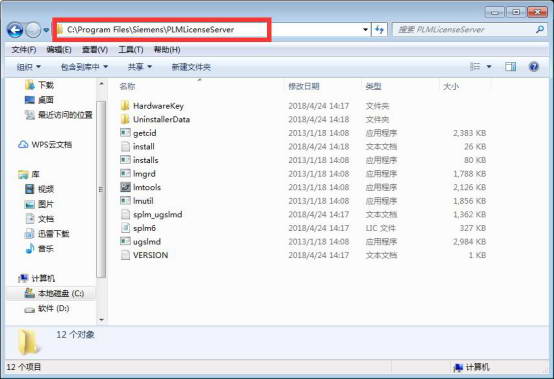This screenshot has width=554, height=379.
Task: Open the 文件(F) menu
Action: pos(24,50)
